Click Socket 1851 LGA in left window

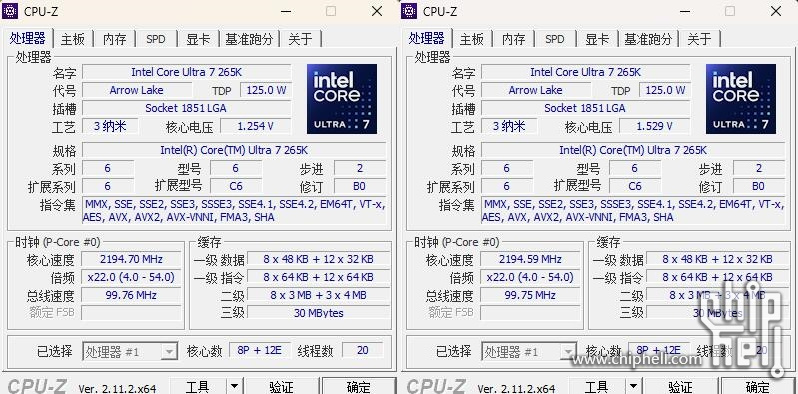(186, 108)
